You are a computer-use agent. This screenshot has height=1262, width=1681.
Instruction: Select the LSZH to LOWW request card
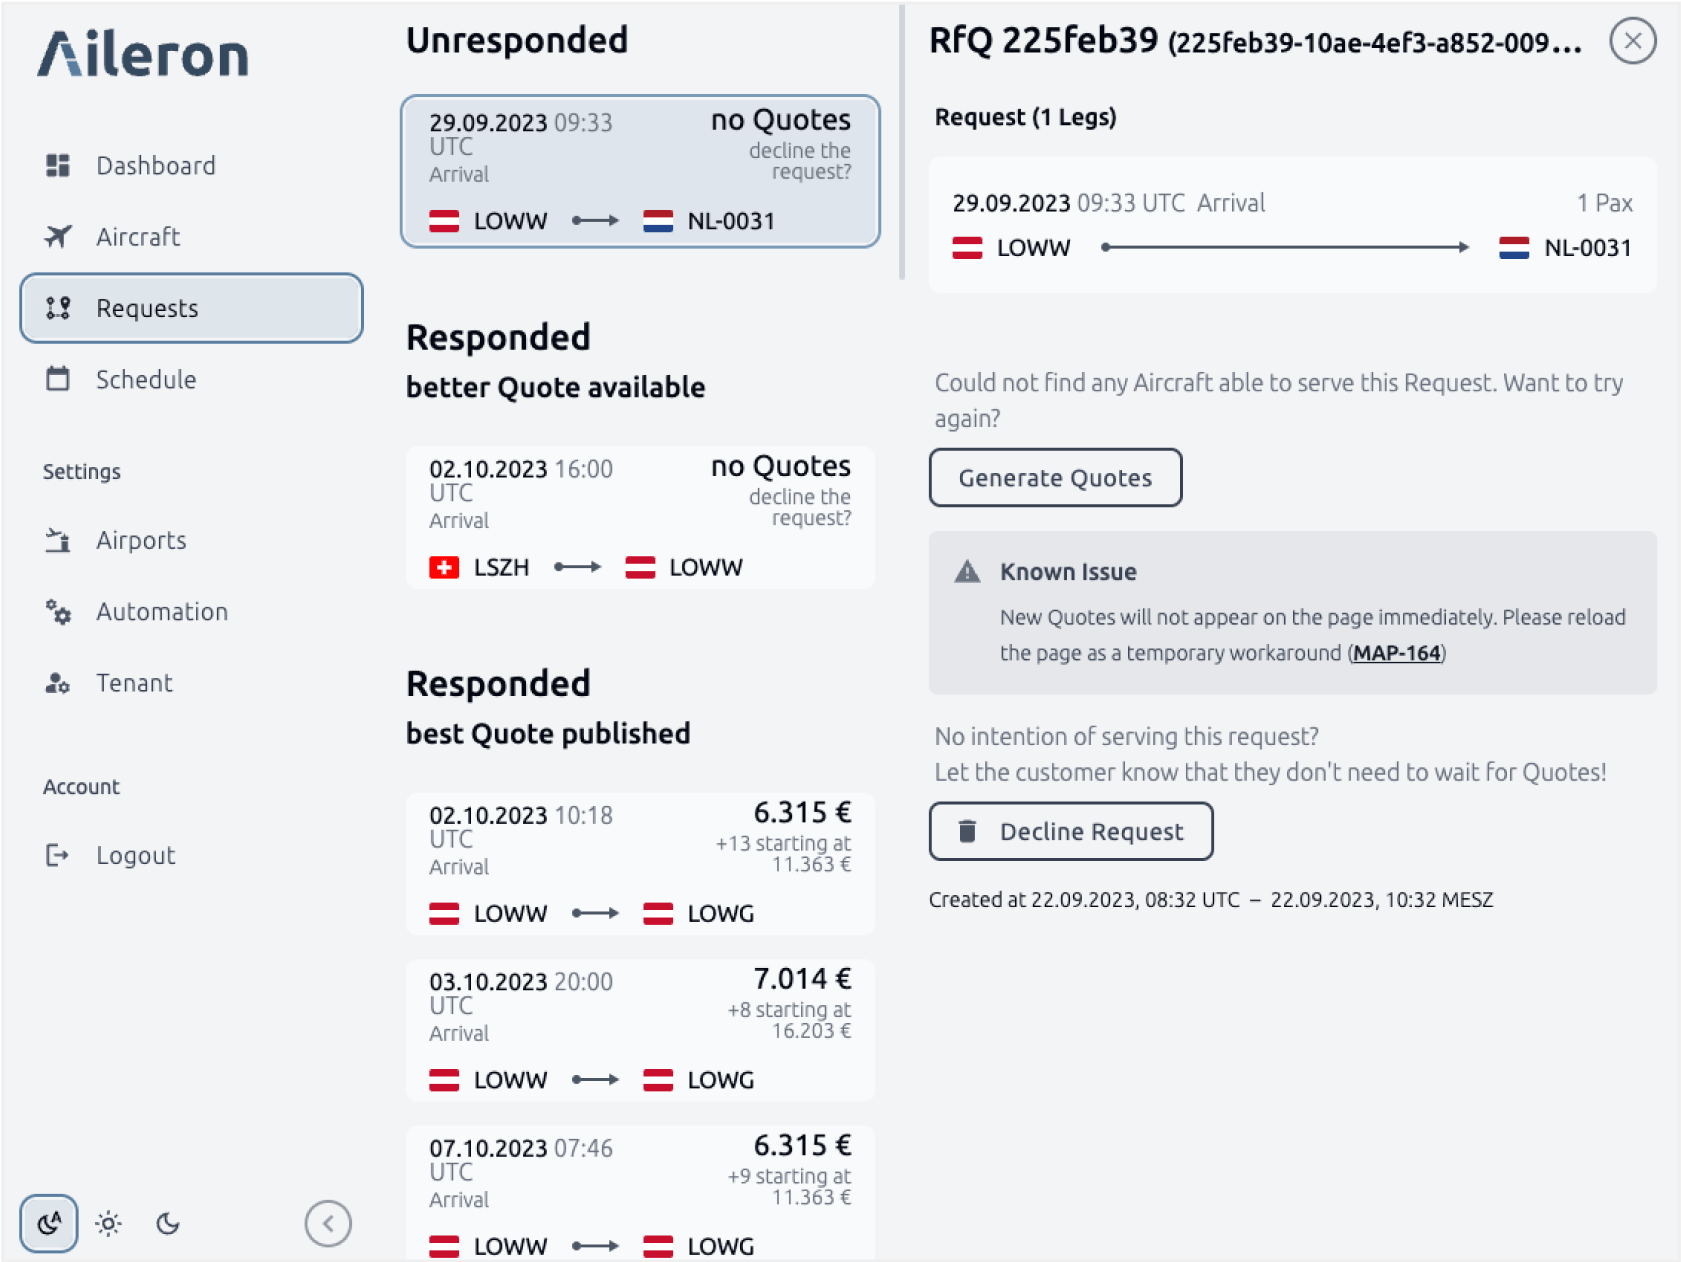coord(640,517)
